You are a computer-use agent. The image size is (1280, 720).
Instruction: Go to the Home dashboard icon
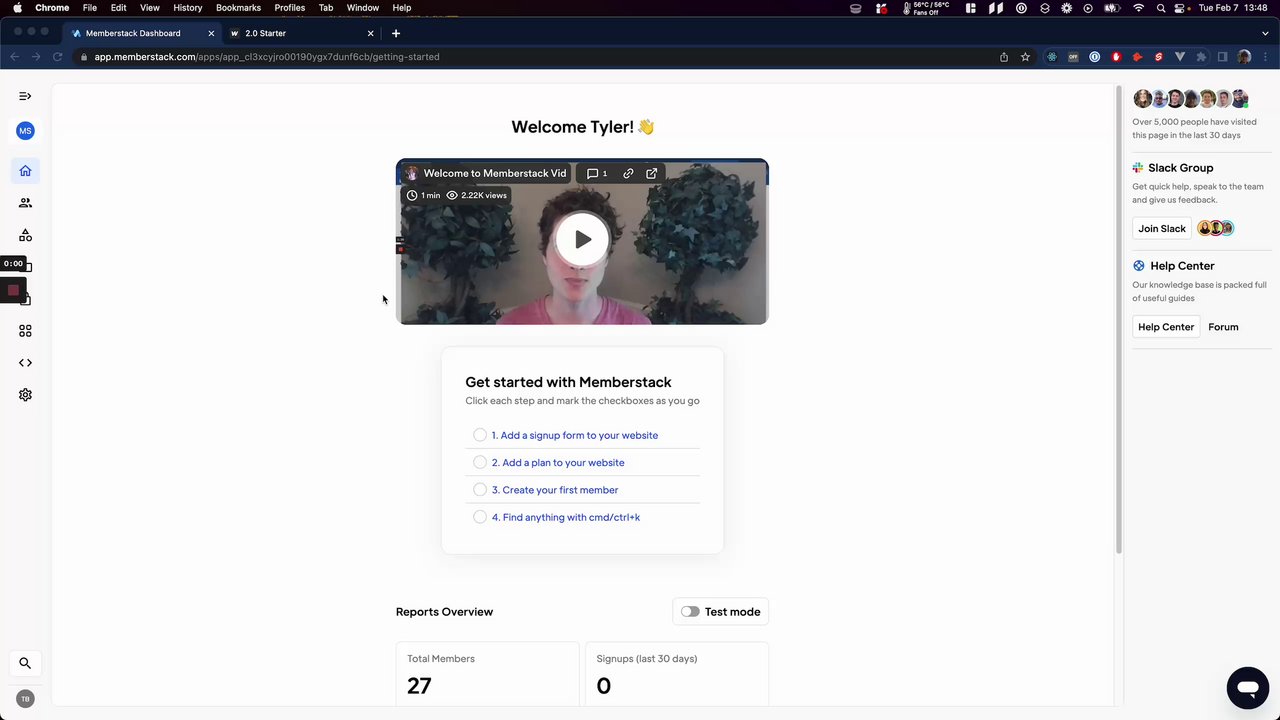25,170
